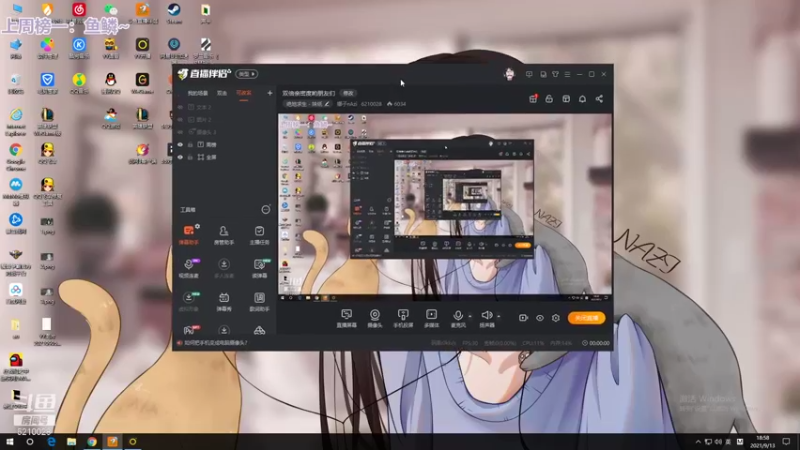Click the skin shirt icon in the title bar
This screenshot has width=800, height=450.
click(555, 74)
